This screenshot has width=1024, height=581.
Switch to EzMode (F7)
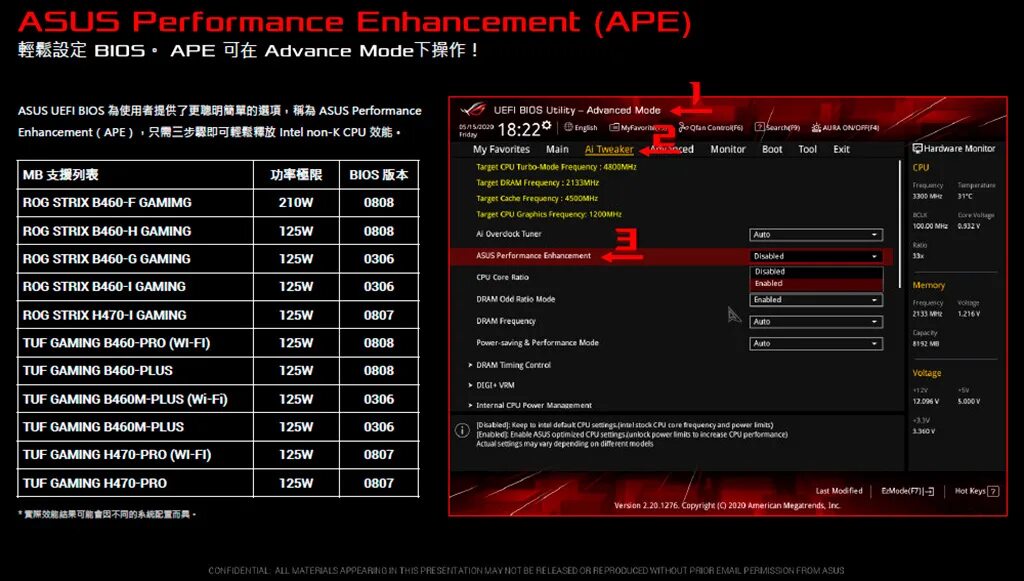(x=908, y=491)
